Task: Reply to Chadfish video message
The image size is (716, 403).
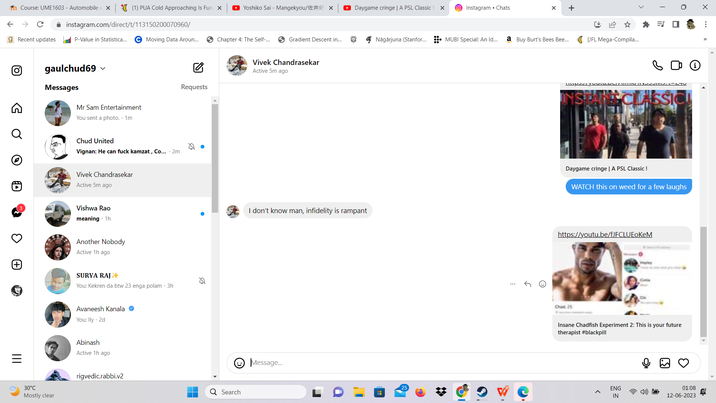Action: click(x=527, y=284)
